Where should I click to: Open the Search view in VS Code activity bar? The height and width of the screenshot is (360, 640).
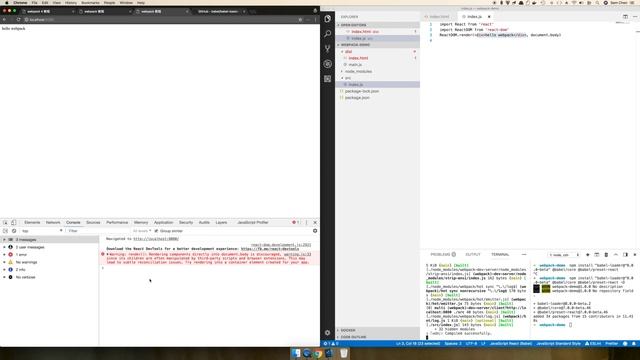327,34
